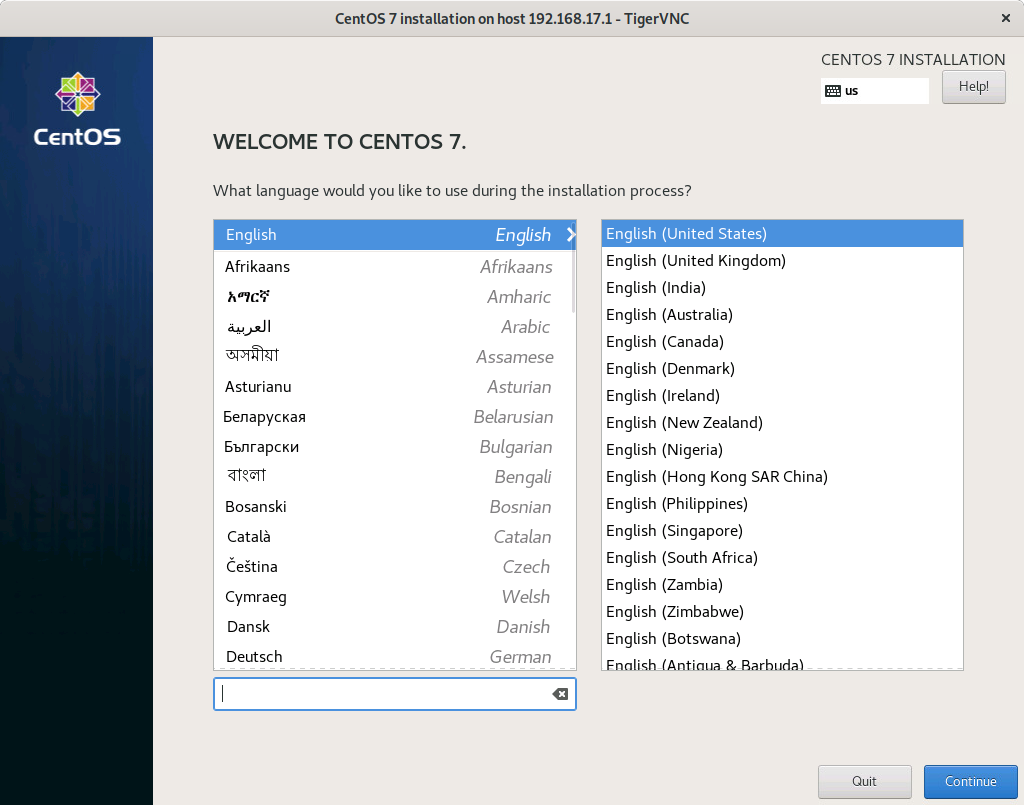The width and height of the screenshot is (1024, 805).
Task: Choose English (United Kingdom) locale
Action: click(782, 260)
